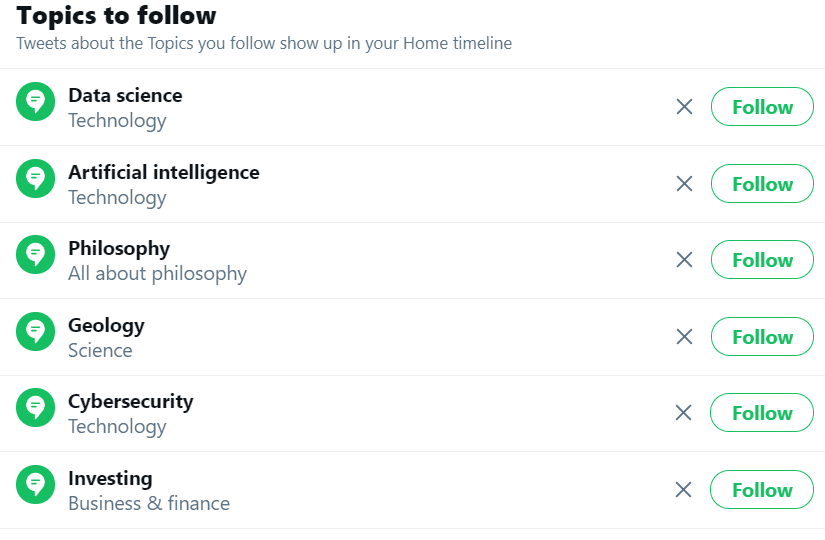Click the Geology topic icon
Screen dimensions: 825x540
coord(35,332)
